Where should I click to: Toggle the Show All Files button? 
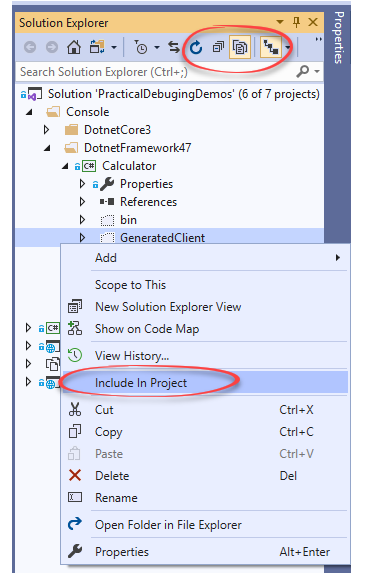tap(240, 47)
